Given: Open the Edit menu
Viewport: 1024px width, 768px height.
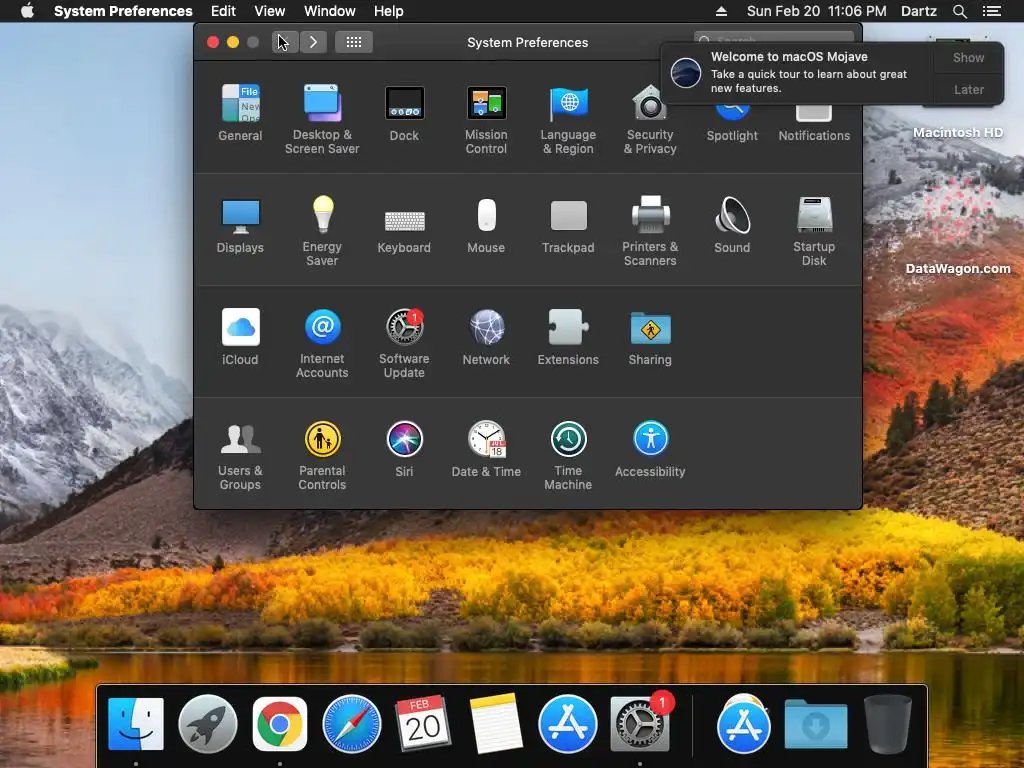Looking at the screenshot, I should click(x=223, y=11).
